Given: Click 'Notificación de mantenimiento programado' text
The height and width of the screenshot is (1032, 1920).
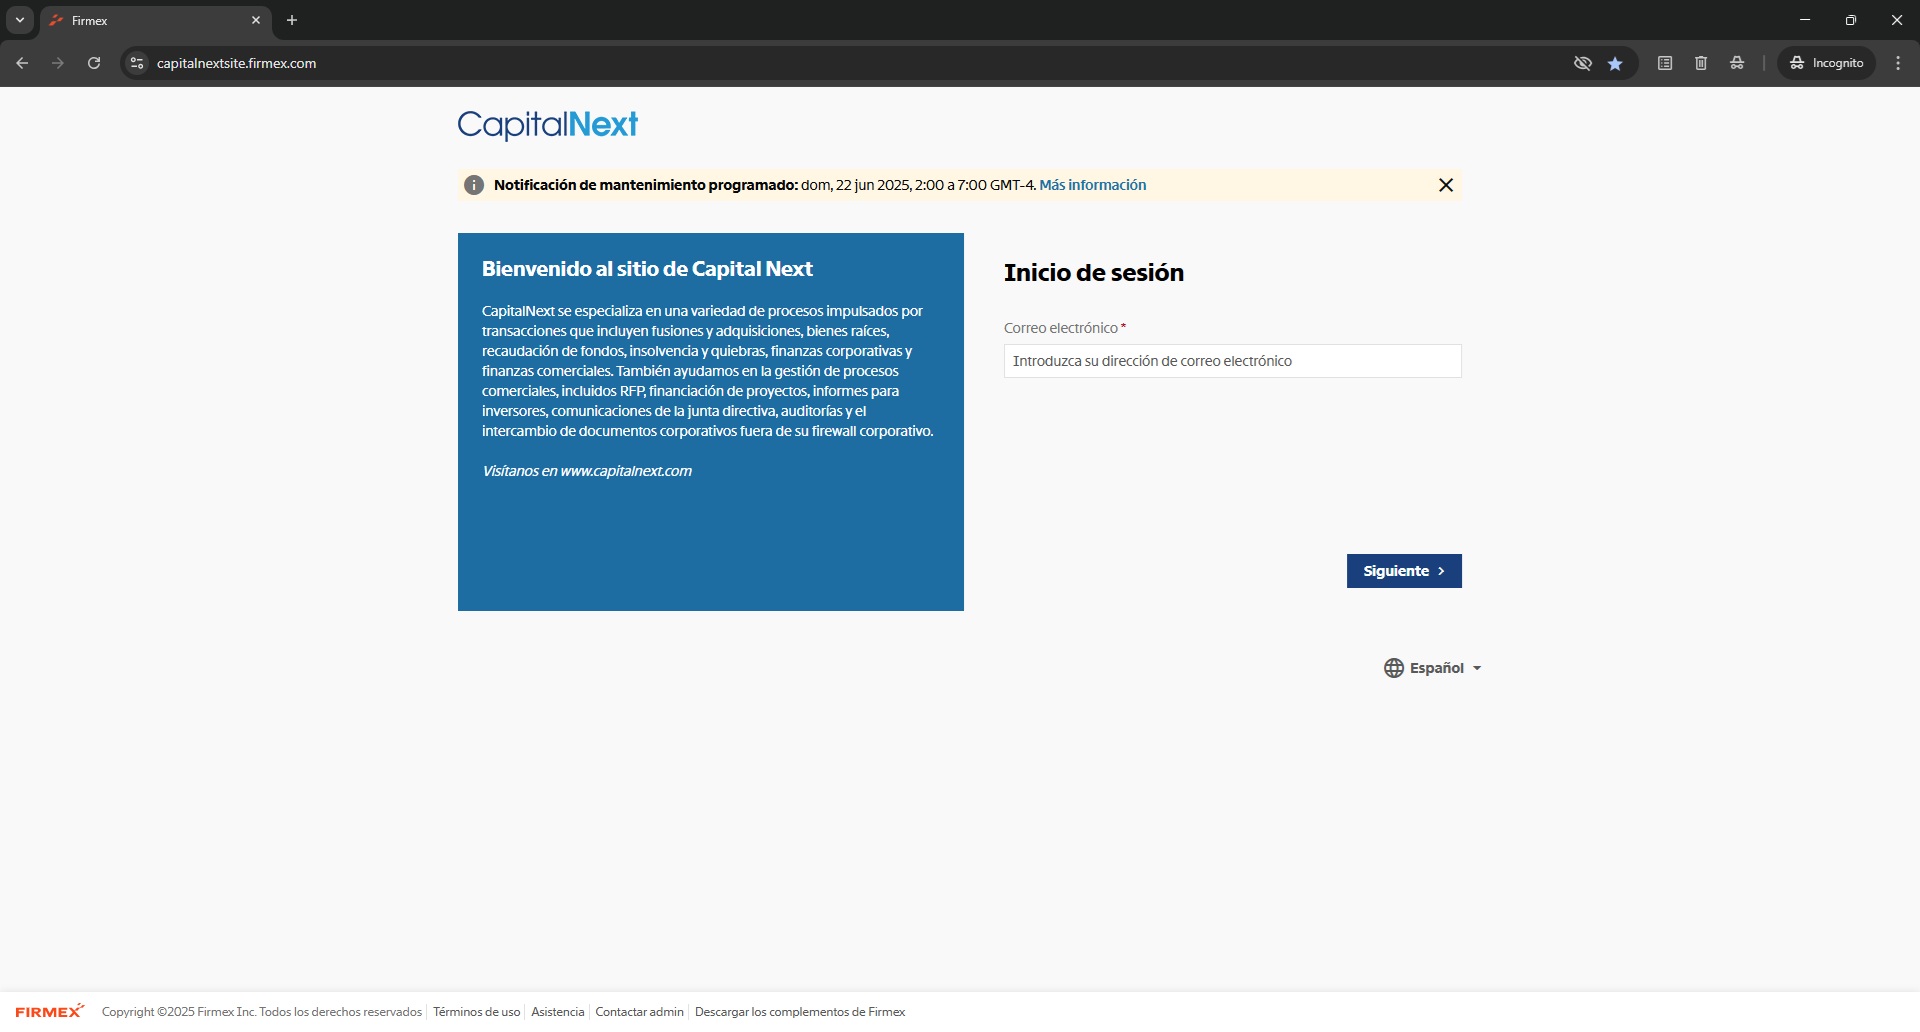Looking at the screenshot, I should pyautogui.click(x=646, y=185).
